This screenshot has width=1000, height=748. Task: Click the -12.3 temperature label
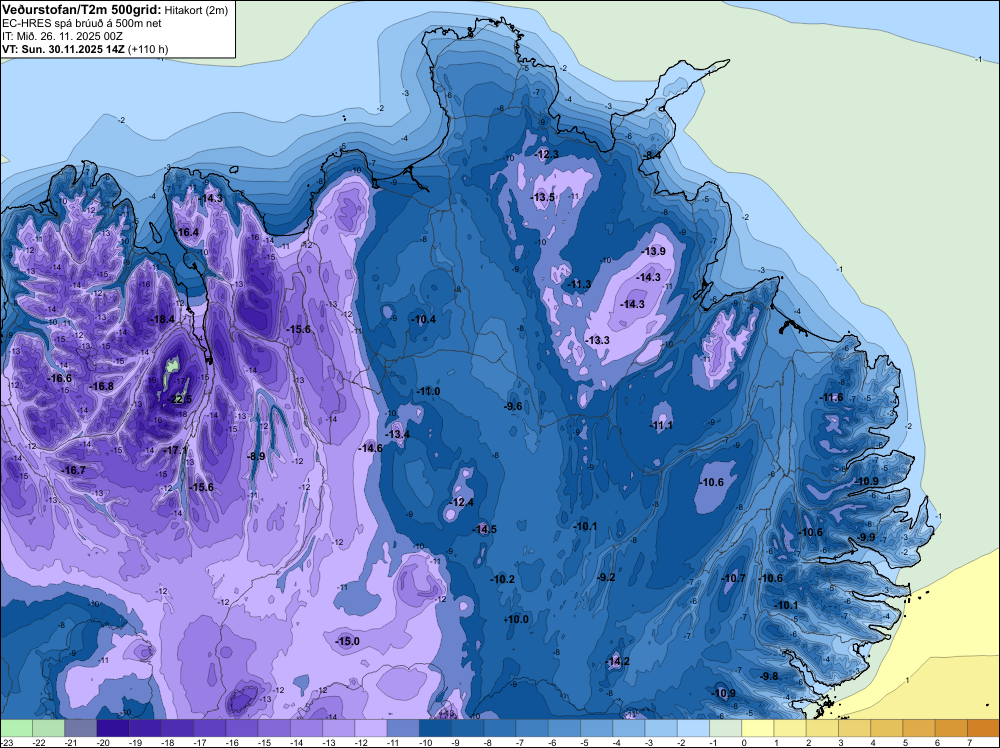click(x=546, y=154)
